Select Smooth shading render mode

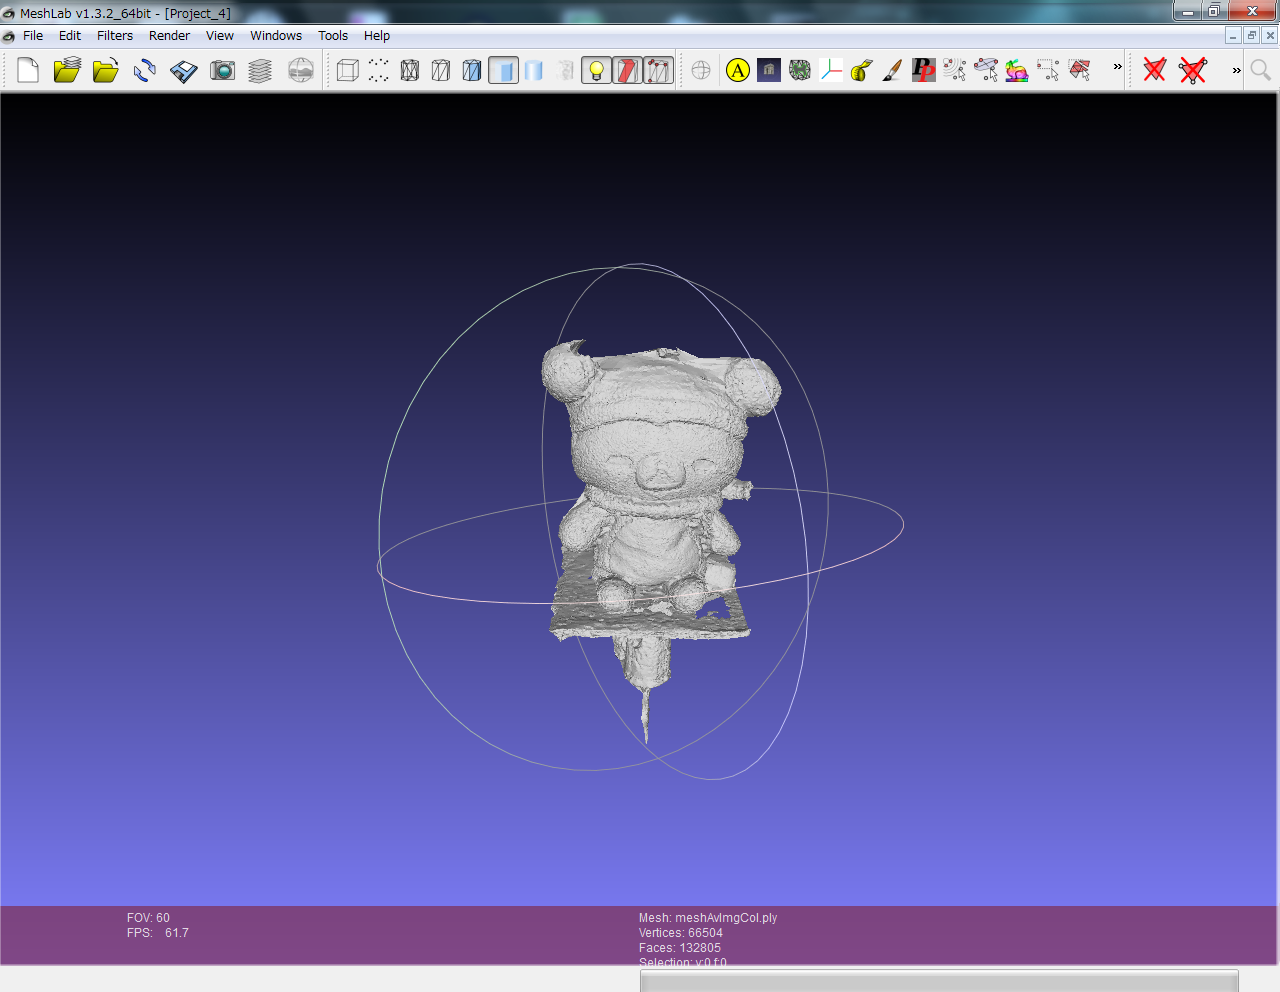[x=534, y=70]
